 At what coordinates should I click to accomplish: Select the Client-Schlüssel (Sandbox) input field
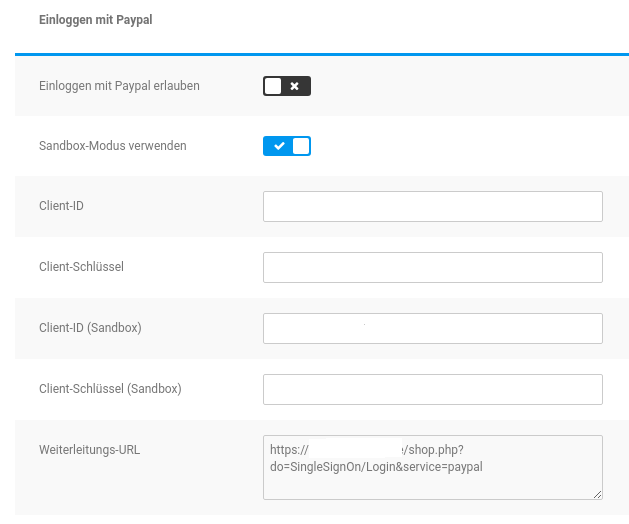click(x=433, y=390)
